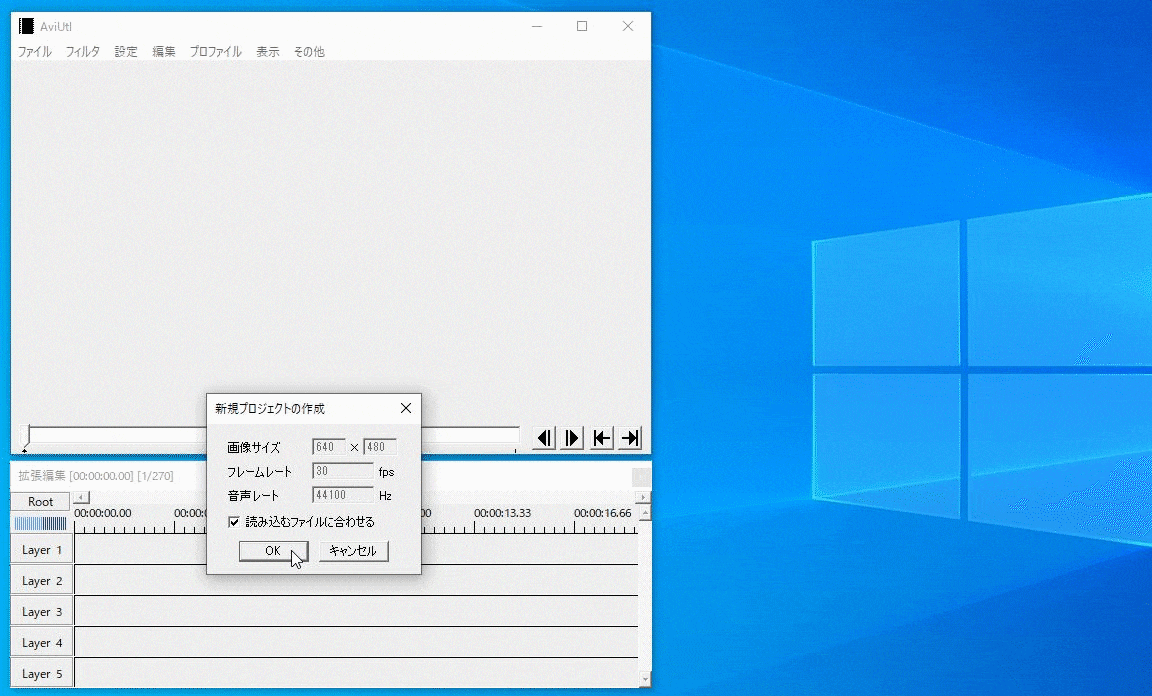Click timeline vertical scroll down arrow
Image resolution: width=1152 pixels, height=696 pixels.
pyautogui.click(x=645, y=680)
